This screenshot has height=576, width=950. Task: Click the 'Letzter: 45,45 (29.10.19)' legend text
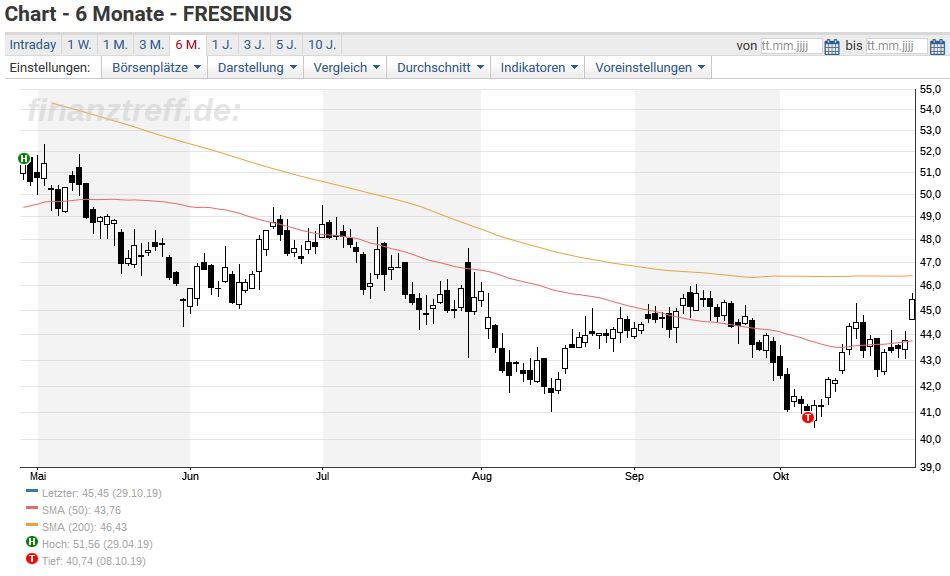[102, 494]
